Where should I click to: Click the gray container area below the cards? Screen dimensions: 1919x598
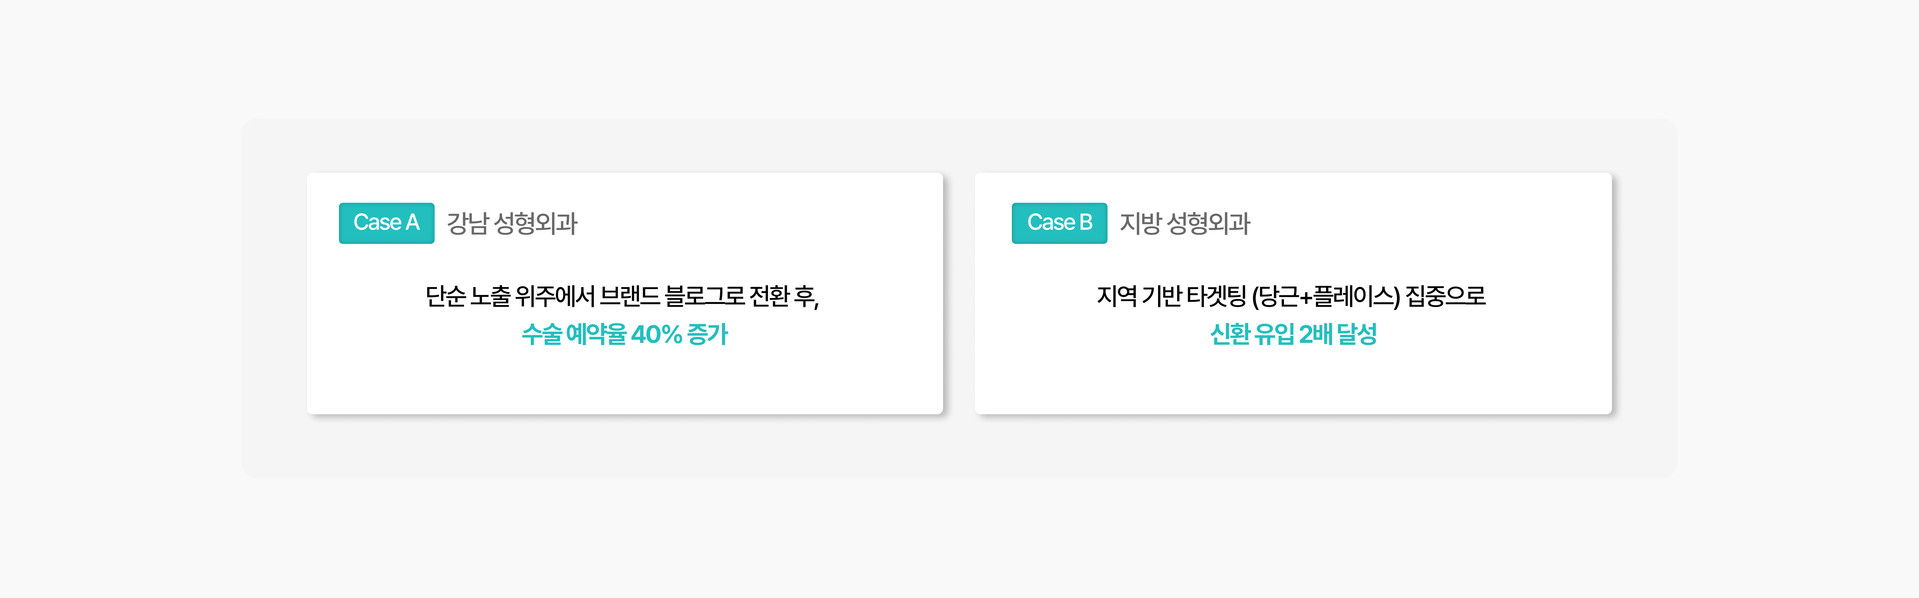(x=959, y=446)
